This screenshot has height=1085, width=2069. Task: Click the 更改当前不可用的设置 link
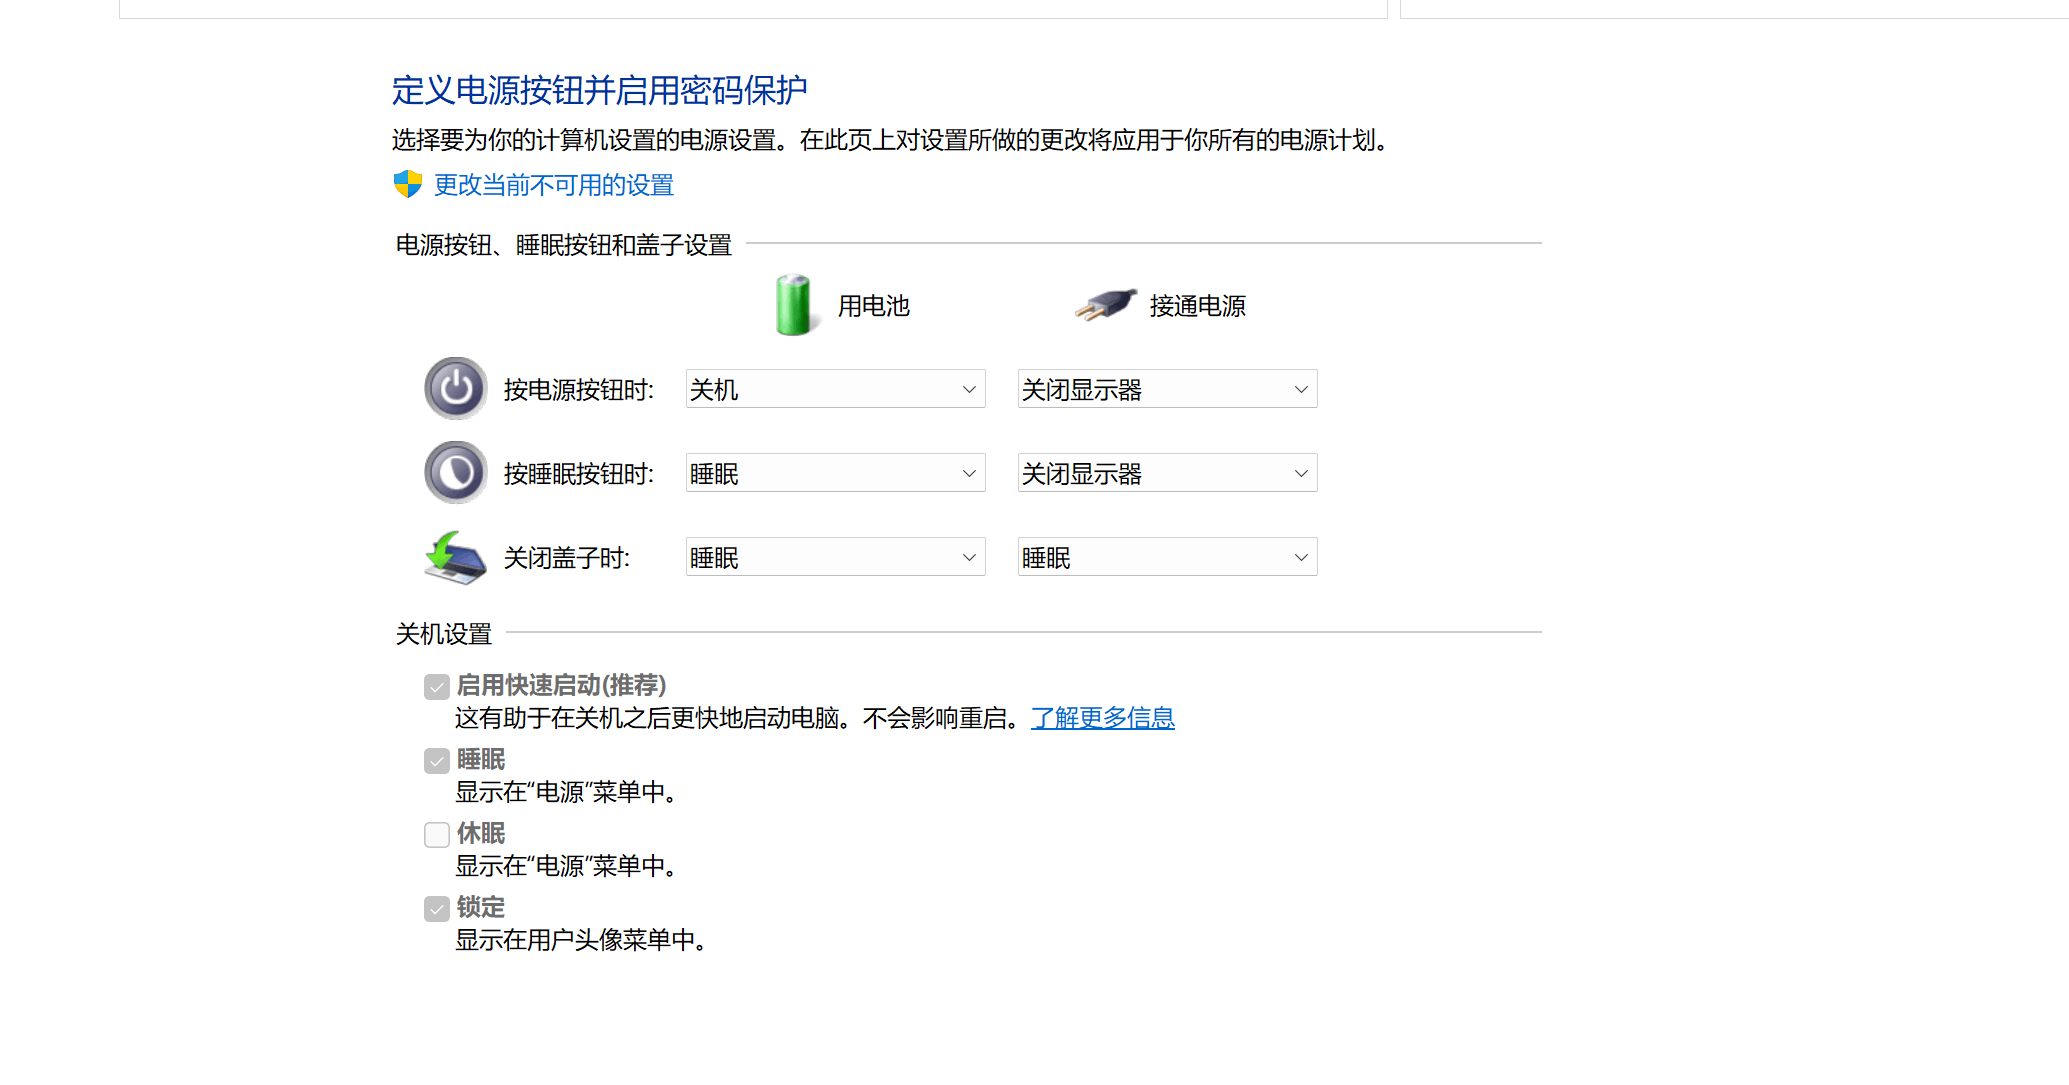pos(554,185)
